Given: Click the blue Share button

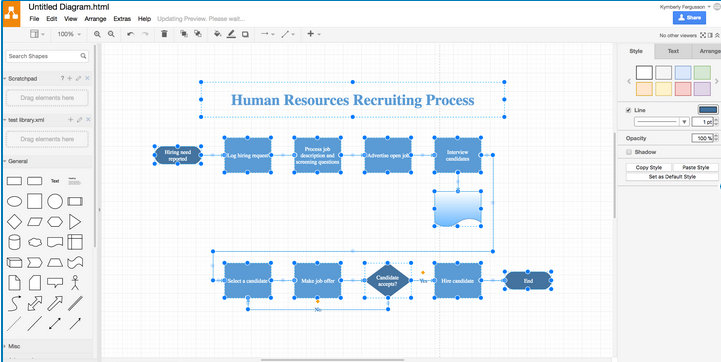Looking at the screenshot, I should 689,18.
